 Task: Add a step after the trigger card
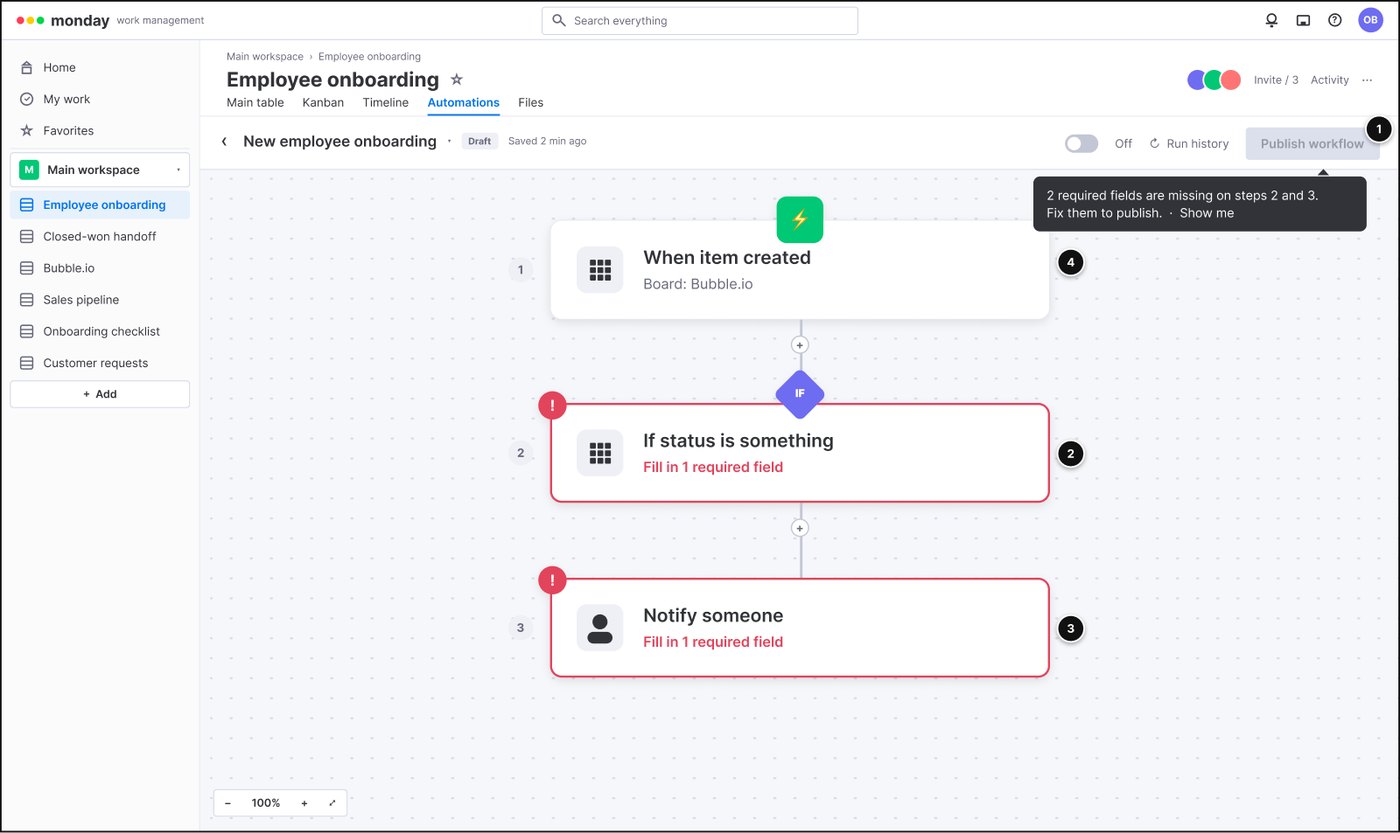(799, 344)
